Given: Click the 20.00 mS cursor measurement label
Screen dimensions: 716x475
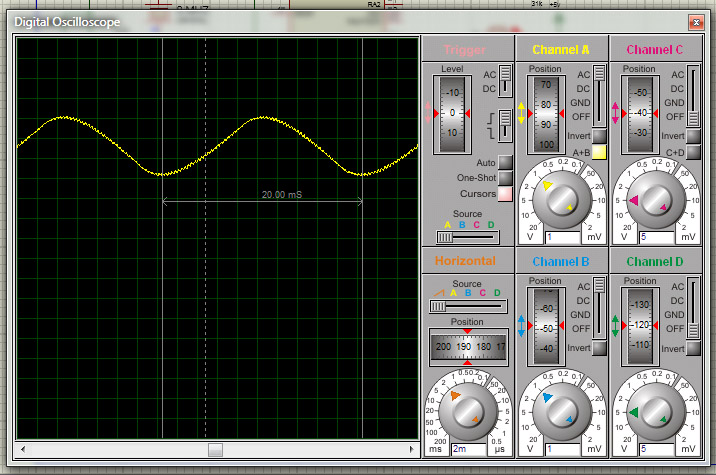Looking at the screenshot, I should click(x=282, y=195).
